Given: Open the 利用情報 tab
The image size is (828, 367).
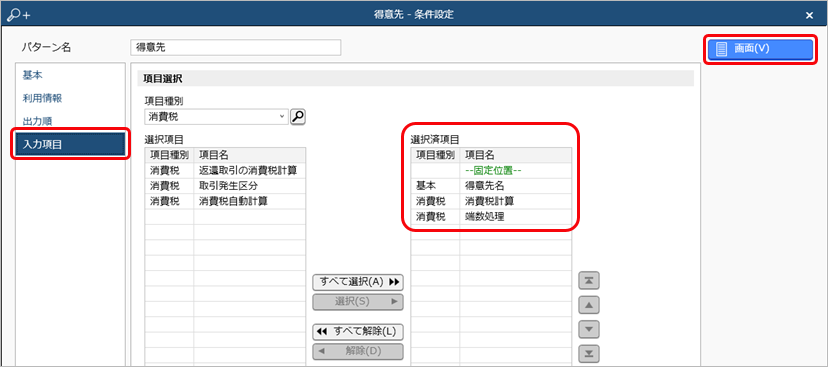Looking at the screenshot, I should tap(70, 98).
